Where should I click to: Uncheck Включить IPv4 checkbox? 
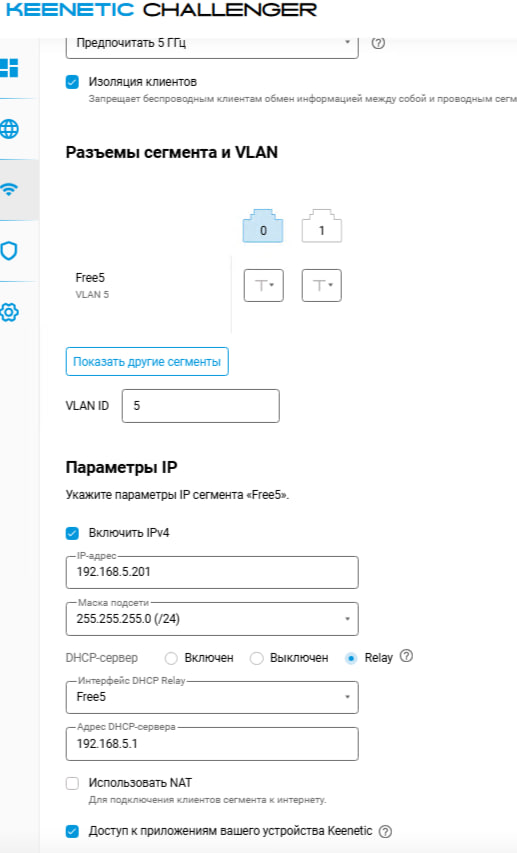pos(72,533)
